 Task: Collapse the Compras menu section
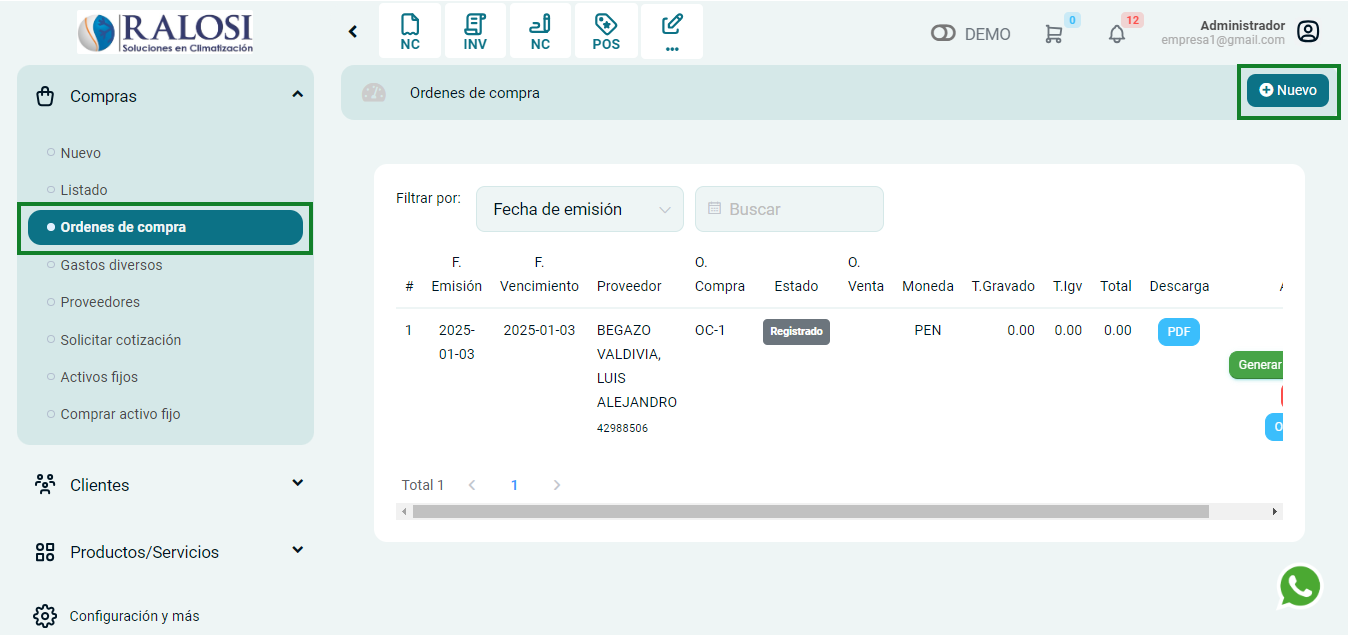[x=297, y=95]
